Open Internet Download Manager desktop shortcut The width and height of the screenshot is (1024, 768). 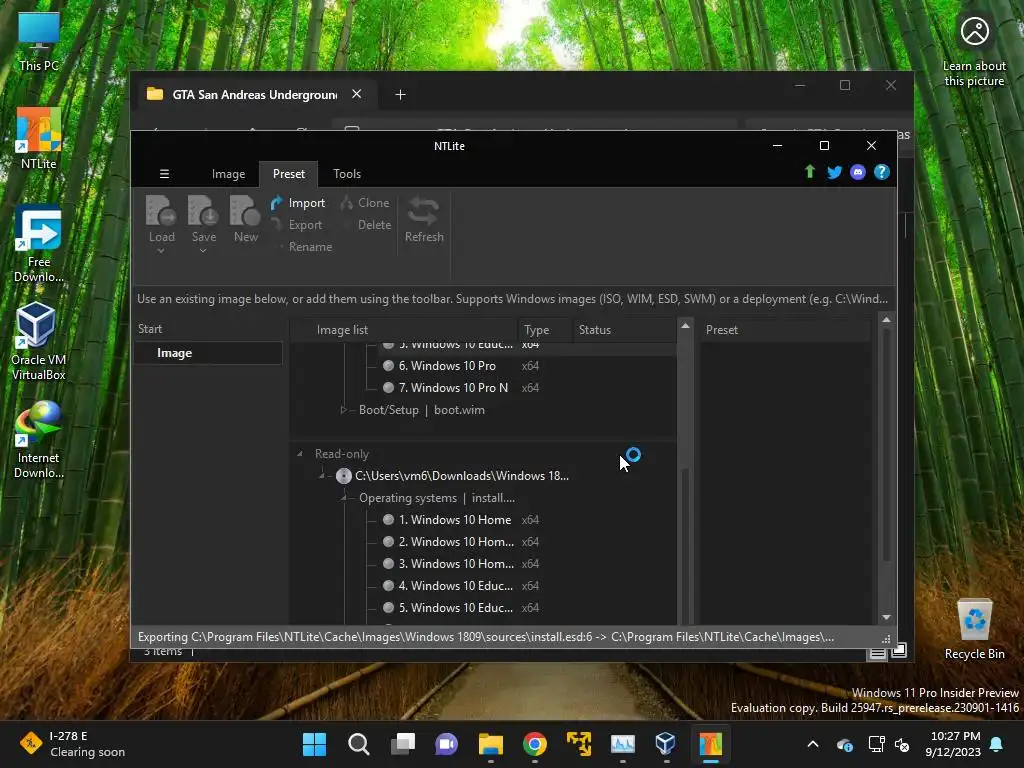click(x=39, y=440)
